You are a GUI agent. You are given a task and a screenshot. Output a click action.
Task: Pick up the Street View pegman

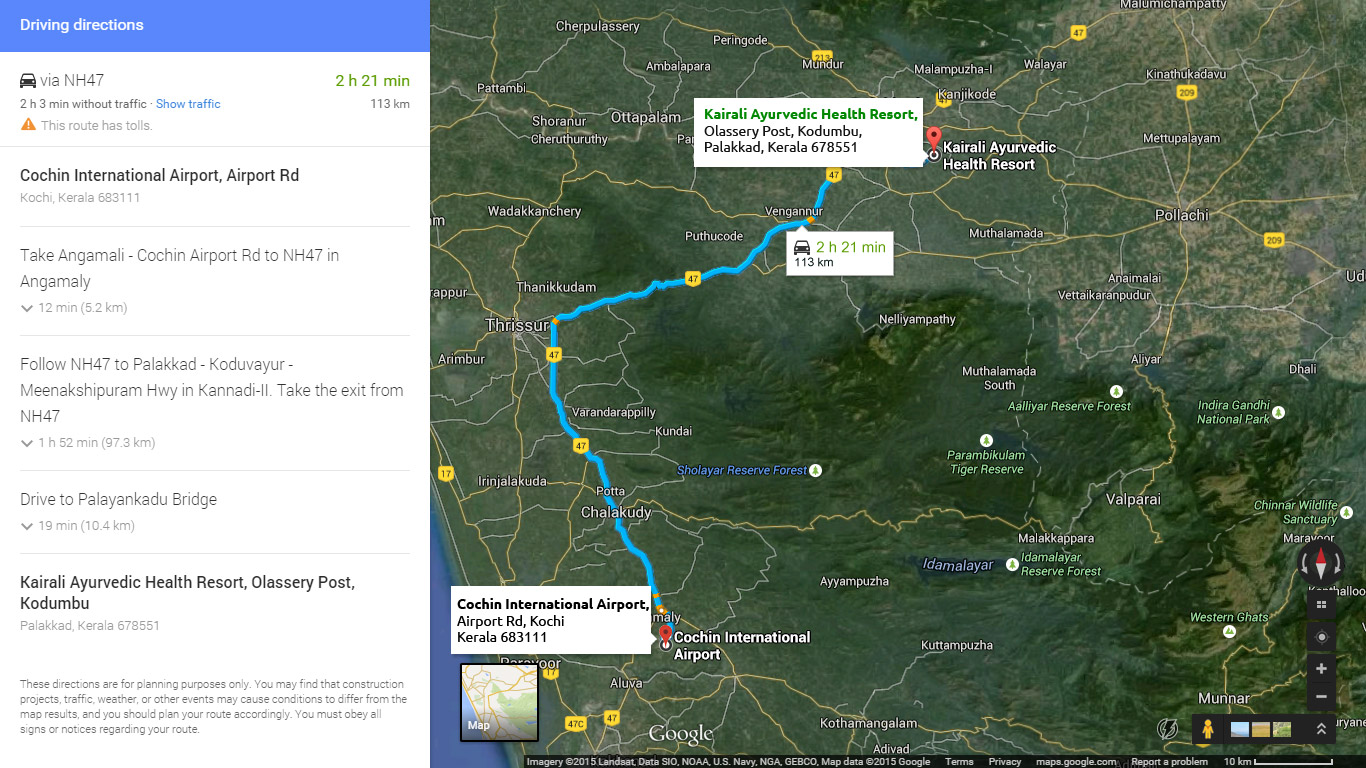[x=1207, y=729]
